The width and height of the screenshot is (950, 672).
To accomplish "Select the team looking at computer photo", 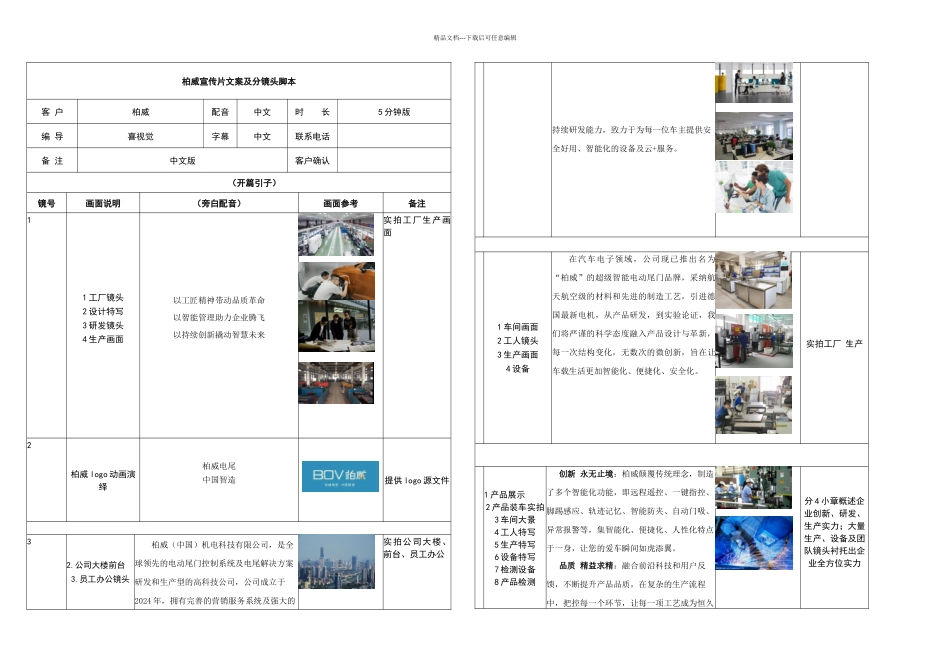I will click(754, 187).
